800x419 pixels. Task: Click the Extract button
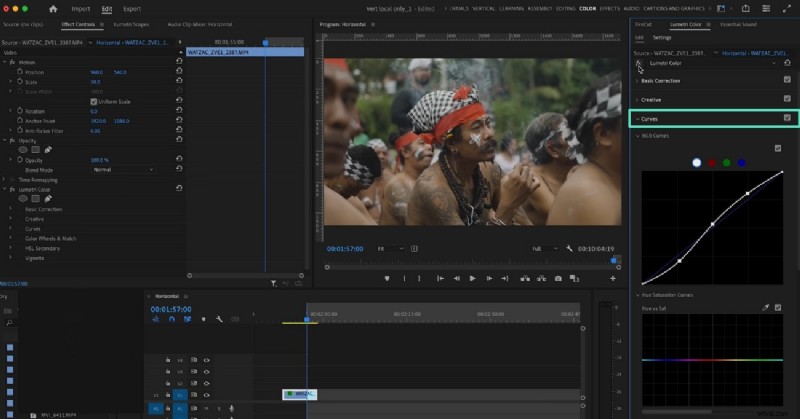click(541, 278)
